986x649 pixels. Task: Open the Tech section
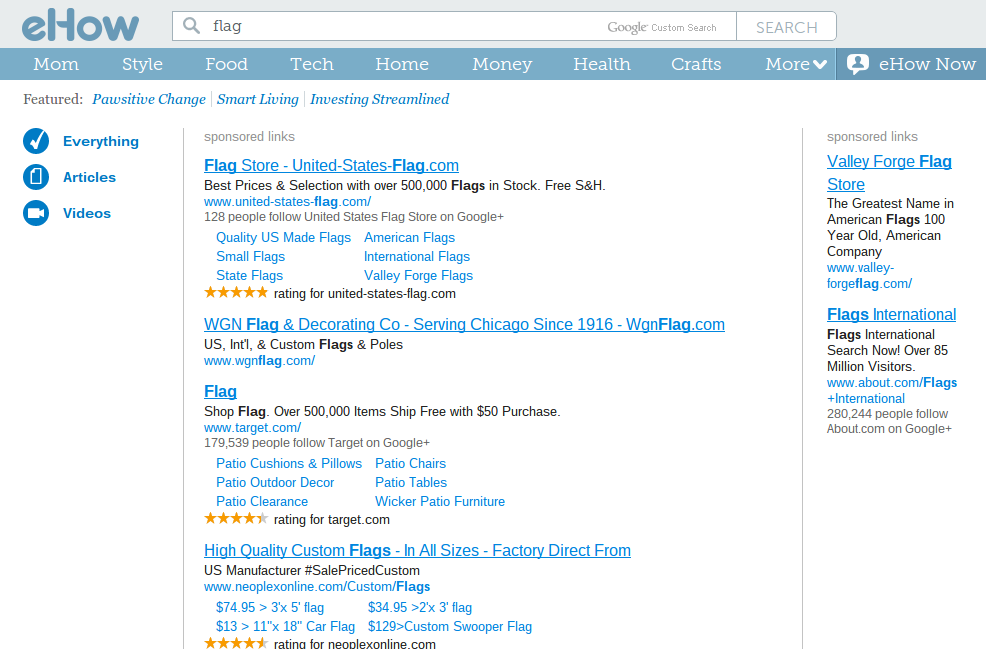(311, 63)
